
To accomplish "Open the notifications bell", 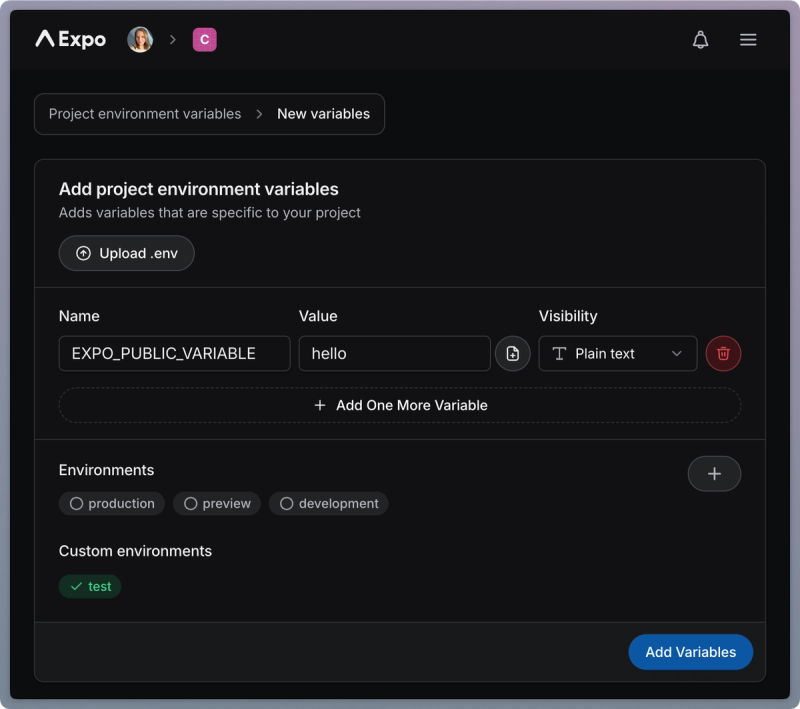I will (x=700, y=39).
